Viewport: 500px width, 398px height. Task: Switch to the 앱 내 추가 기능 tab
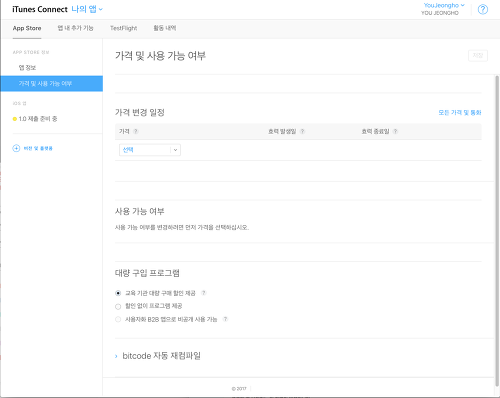pyautogui.click(x=75, y=28)
